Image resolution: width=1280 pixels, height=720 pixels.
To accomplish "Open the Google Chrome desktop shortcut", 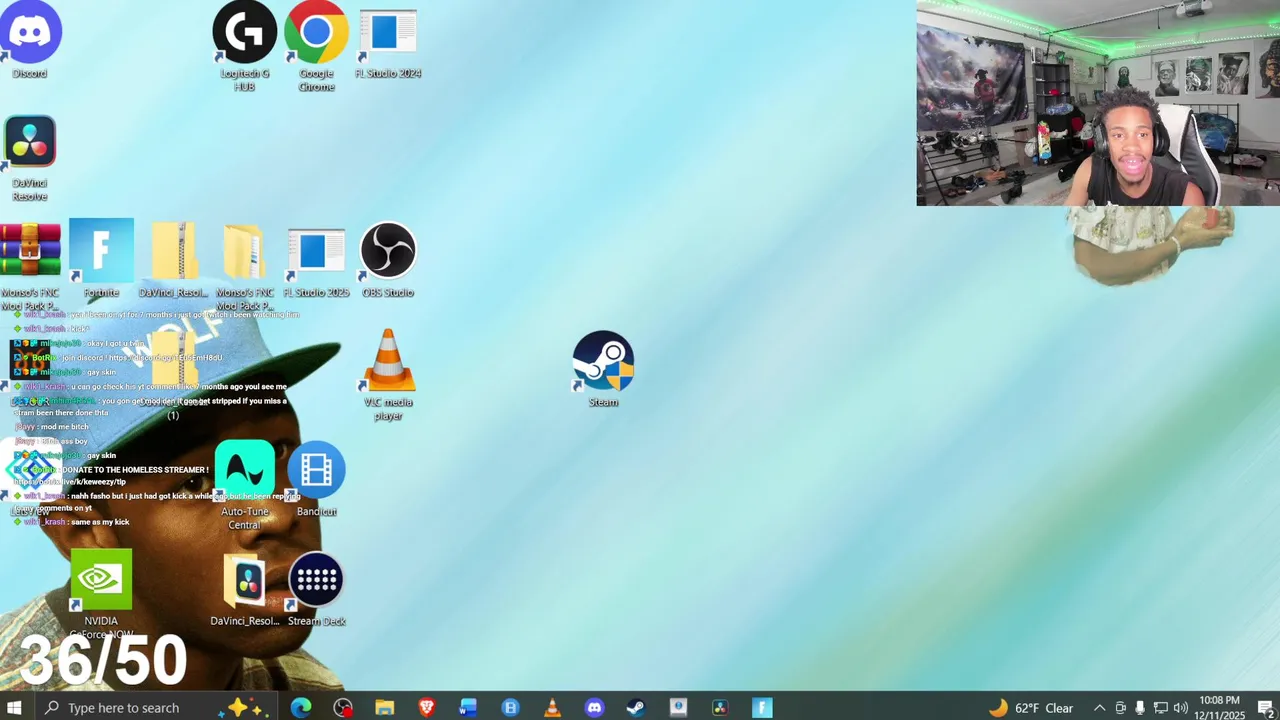I will (x=316, y=46).
